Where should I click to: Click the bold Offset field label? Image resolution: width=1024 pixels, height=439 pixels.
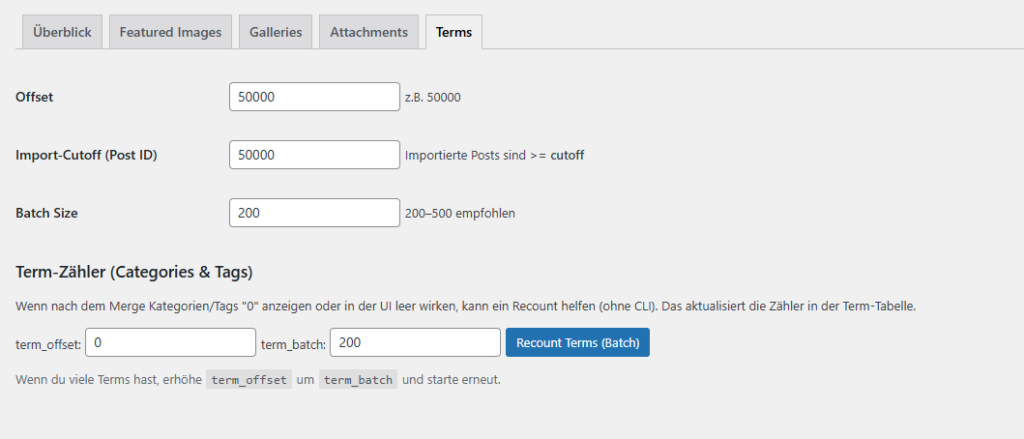[35, 97]
